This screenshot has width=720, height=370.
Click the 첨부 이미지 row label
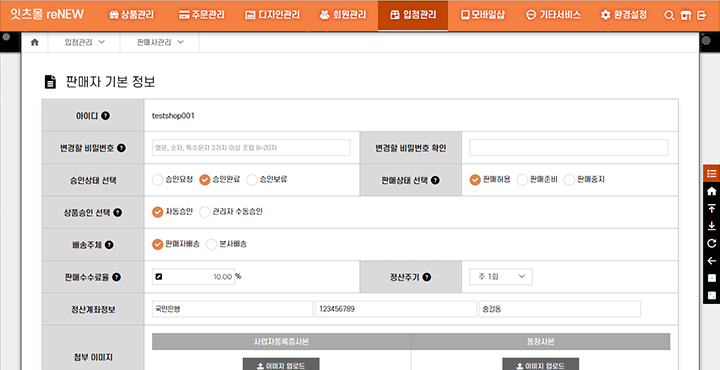(93, 358)
